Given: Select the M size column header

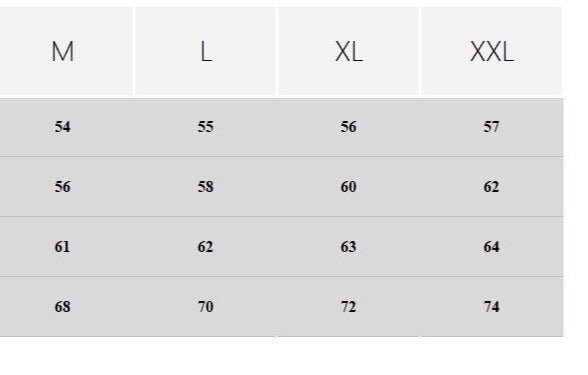Looking at the screenshot, I should click(63, 51).
